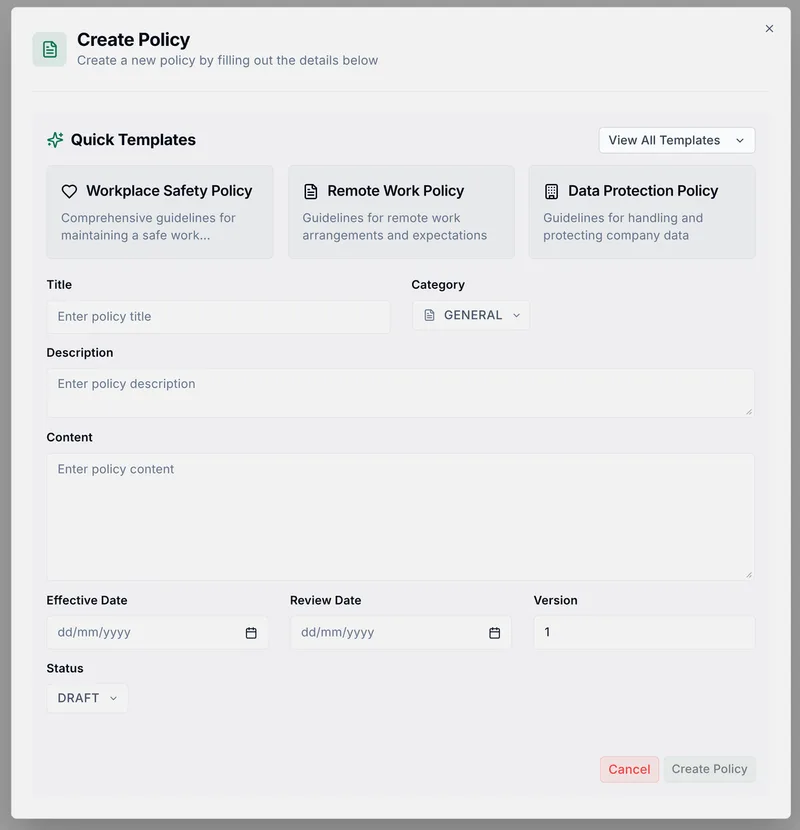Image resolution: width=800 pixels, height=830 pixels.
Task: Click the Effective Date dd/mm/yyyy field
Action: (x=158, y=632)
